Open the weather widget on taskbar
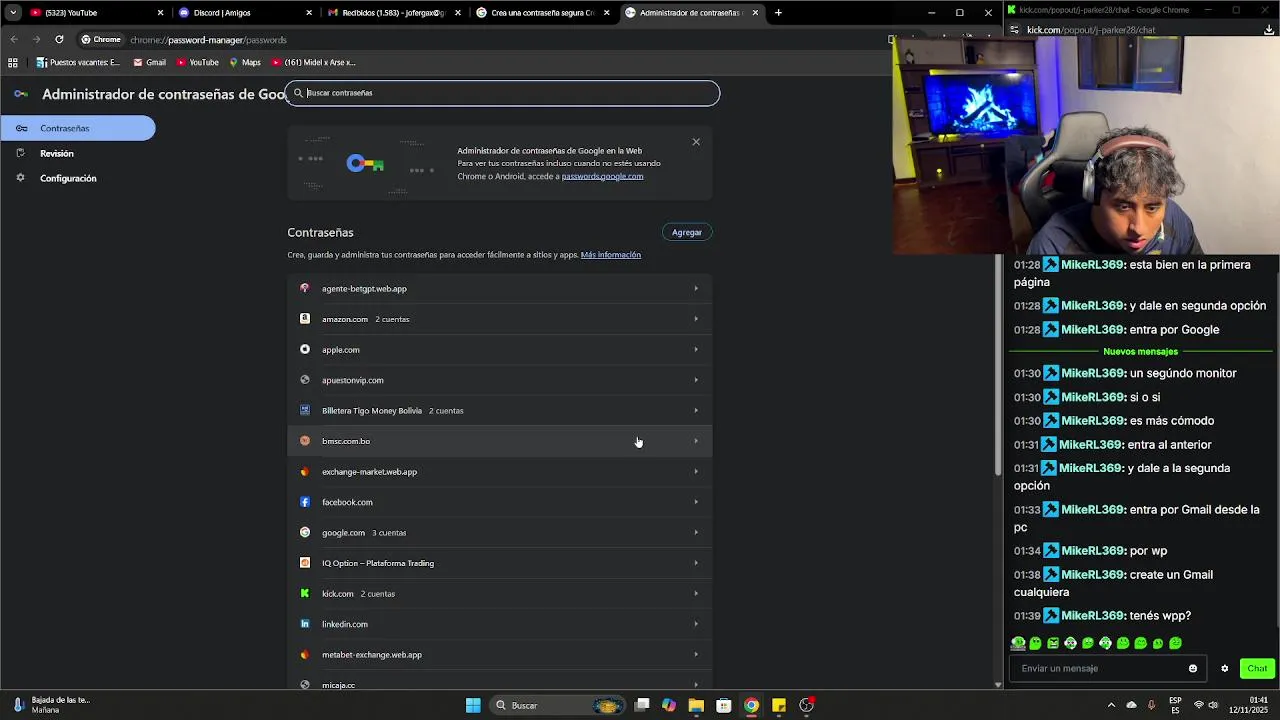This screenshot has width=1280, height=720. [50, 705]
